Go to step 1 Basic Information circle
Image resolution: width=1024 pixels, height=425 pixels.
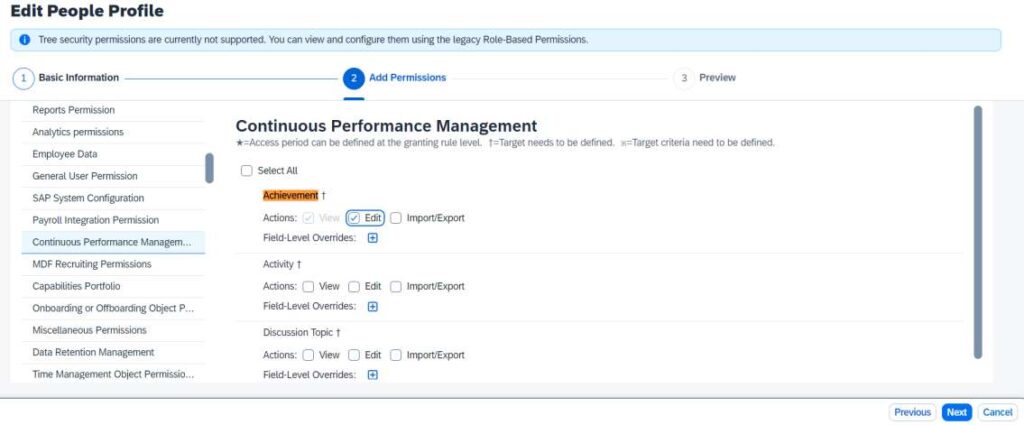(24, 78)
